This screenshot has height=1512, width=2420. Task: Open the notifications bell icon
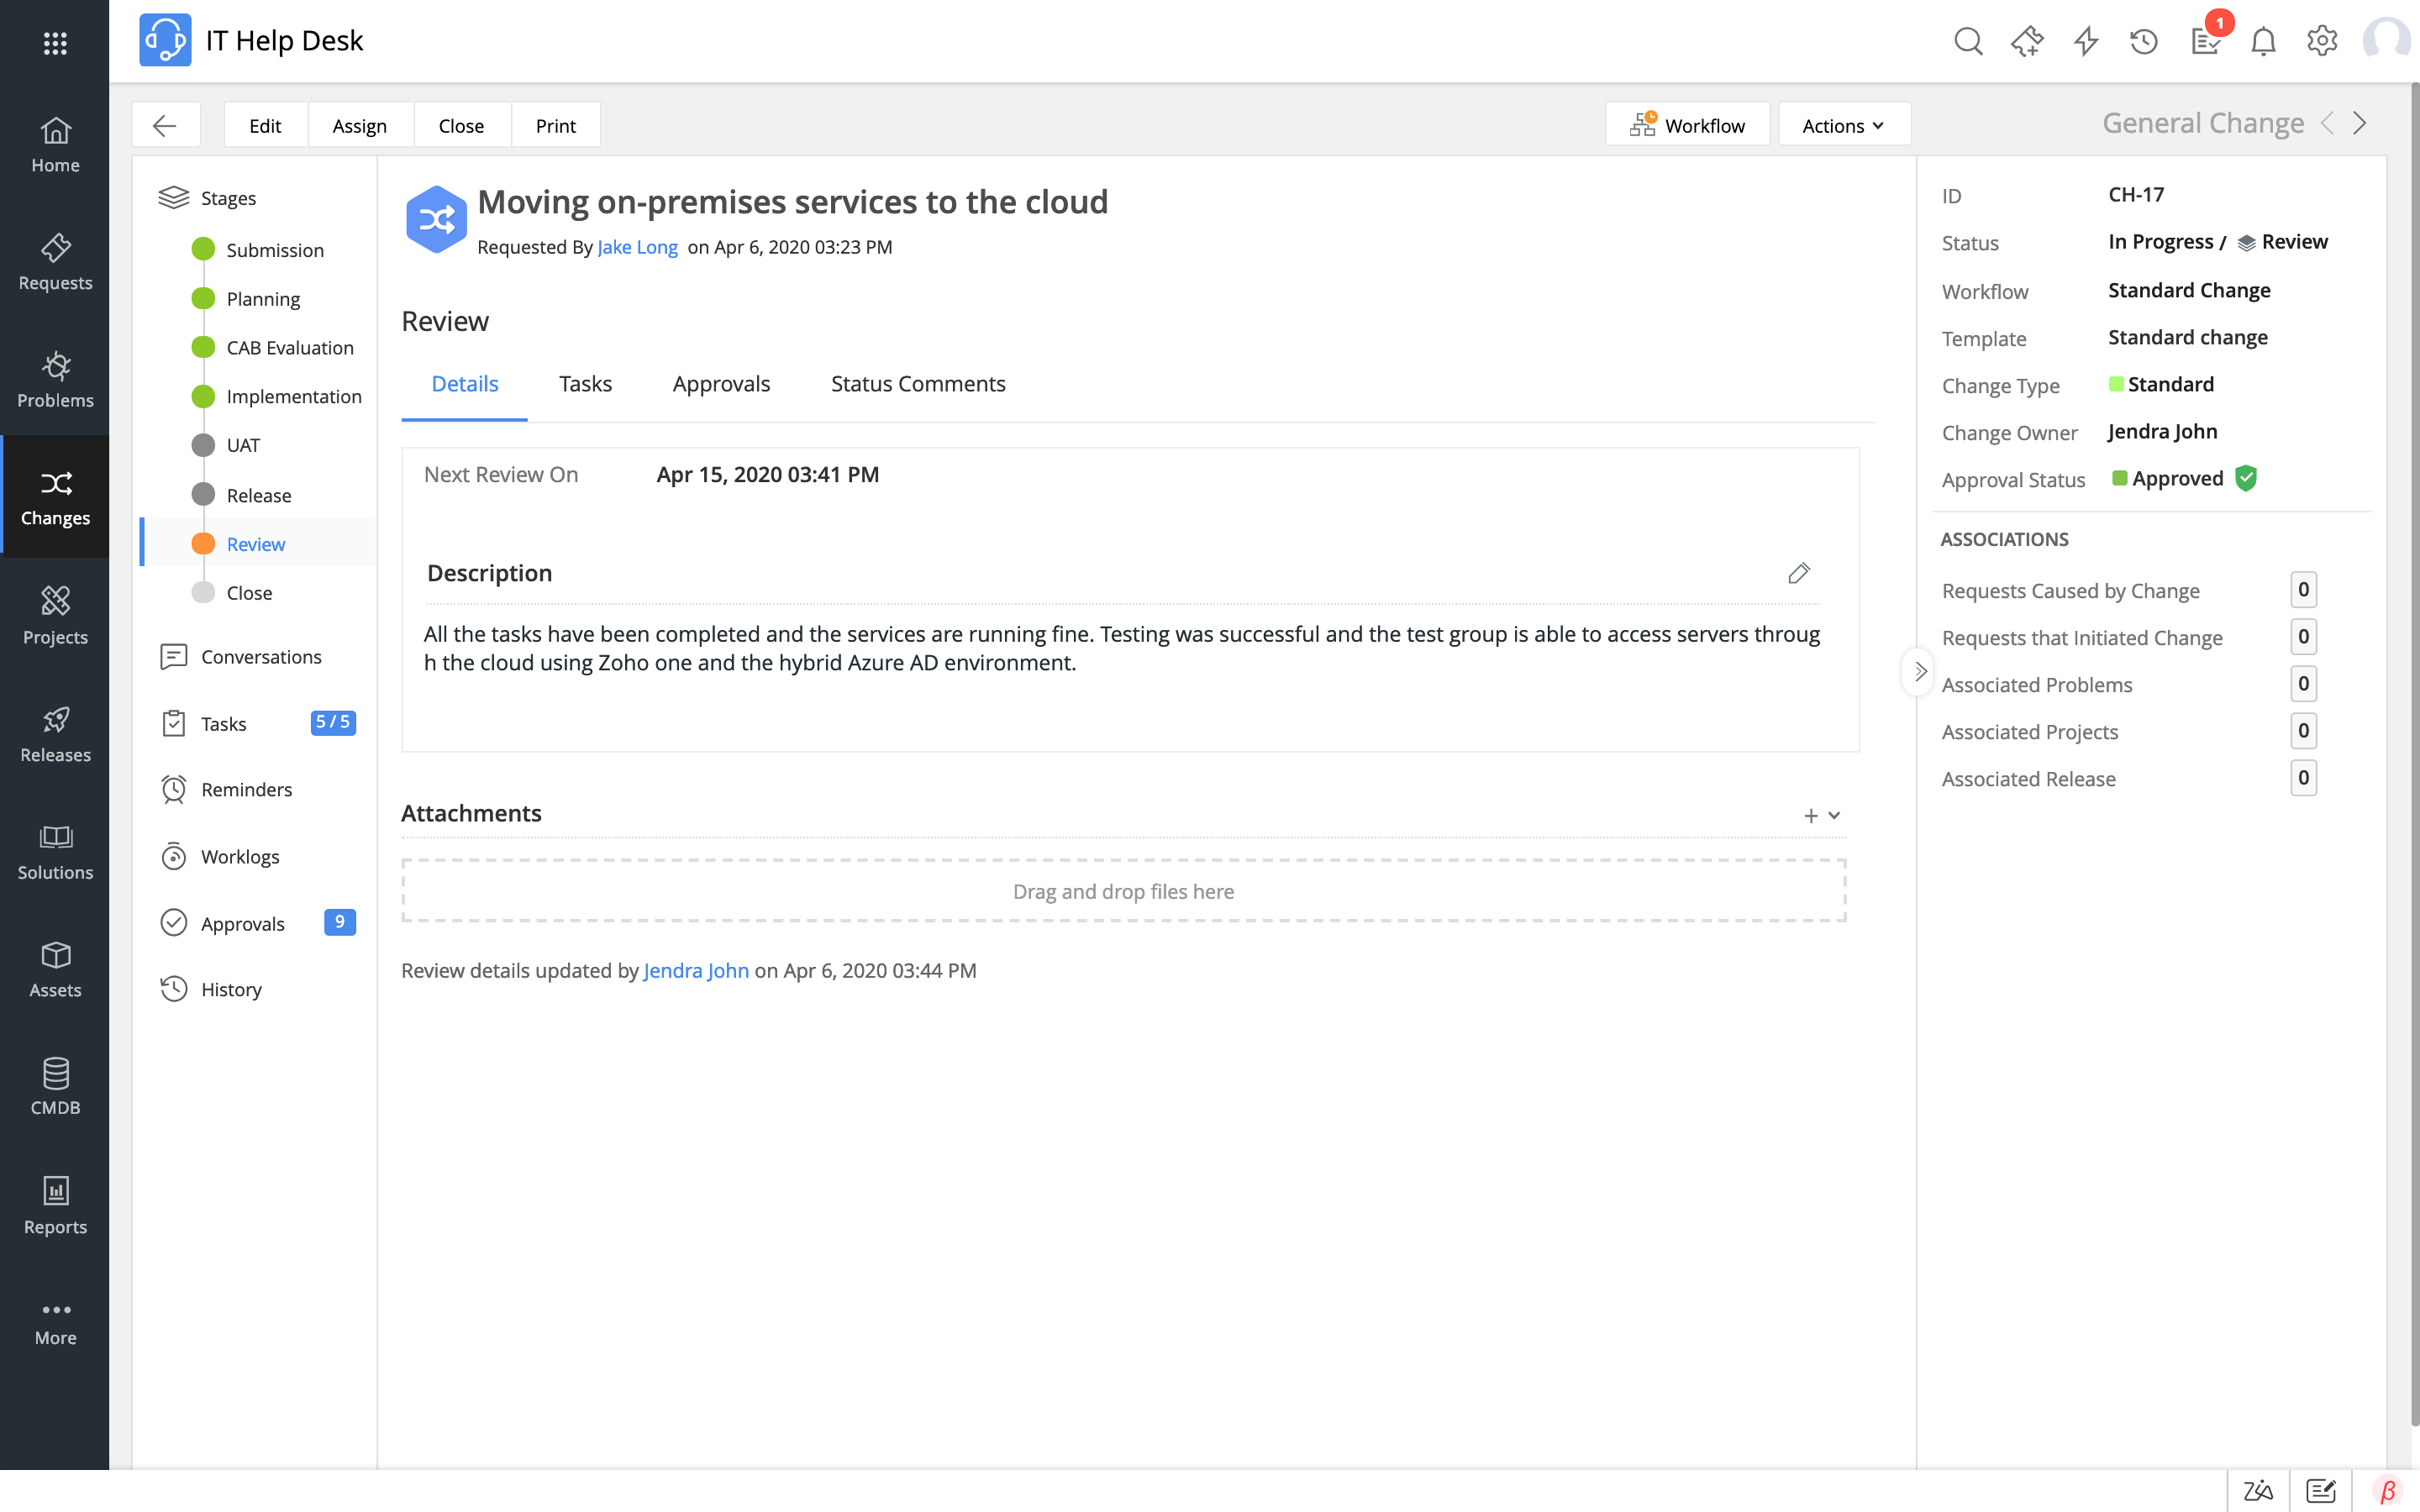tap(2263, 41)
